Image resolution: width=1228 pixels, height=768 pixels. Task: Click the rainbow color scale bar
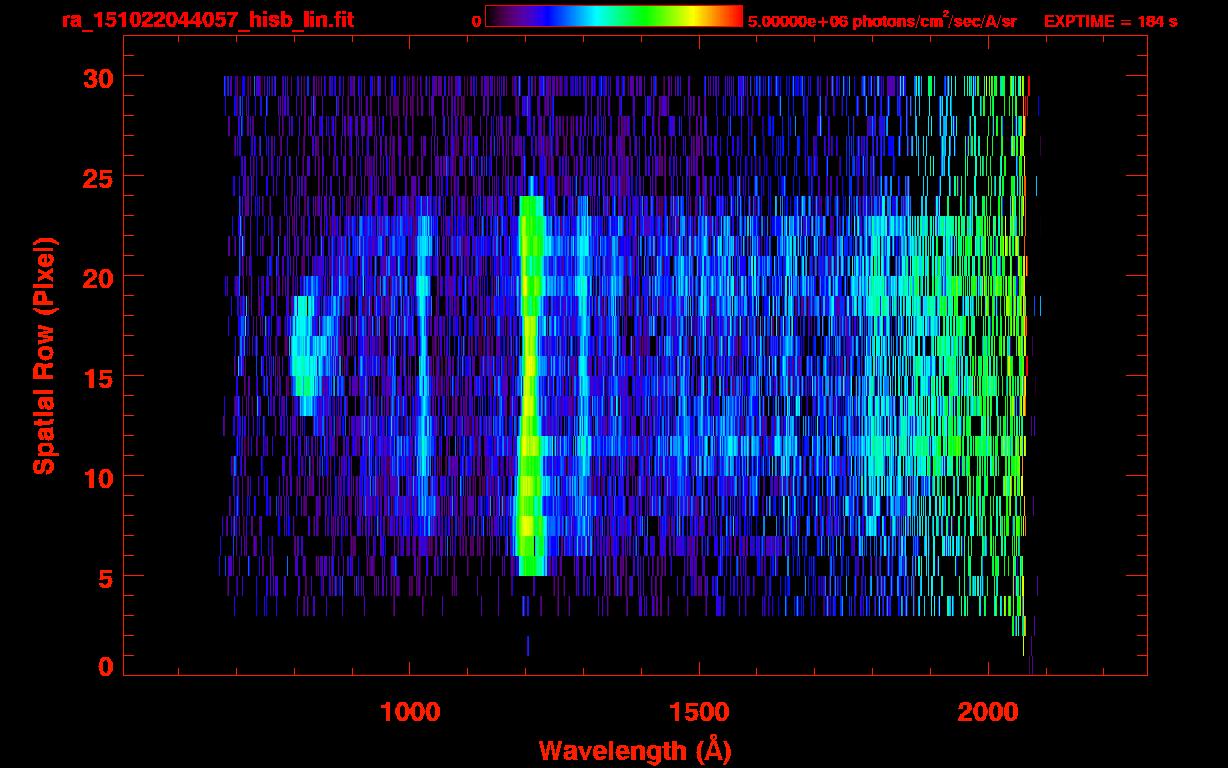click(614, 17)
